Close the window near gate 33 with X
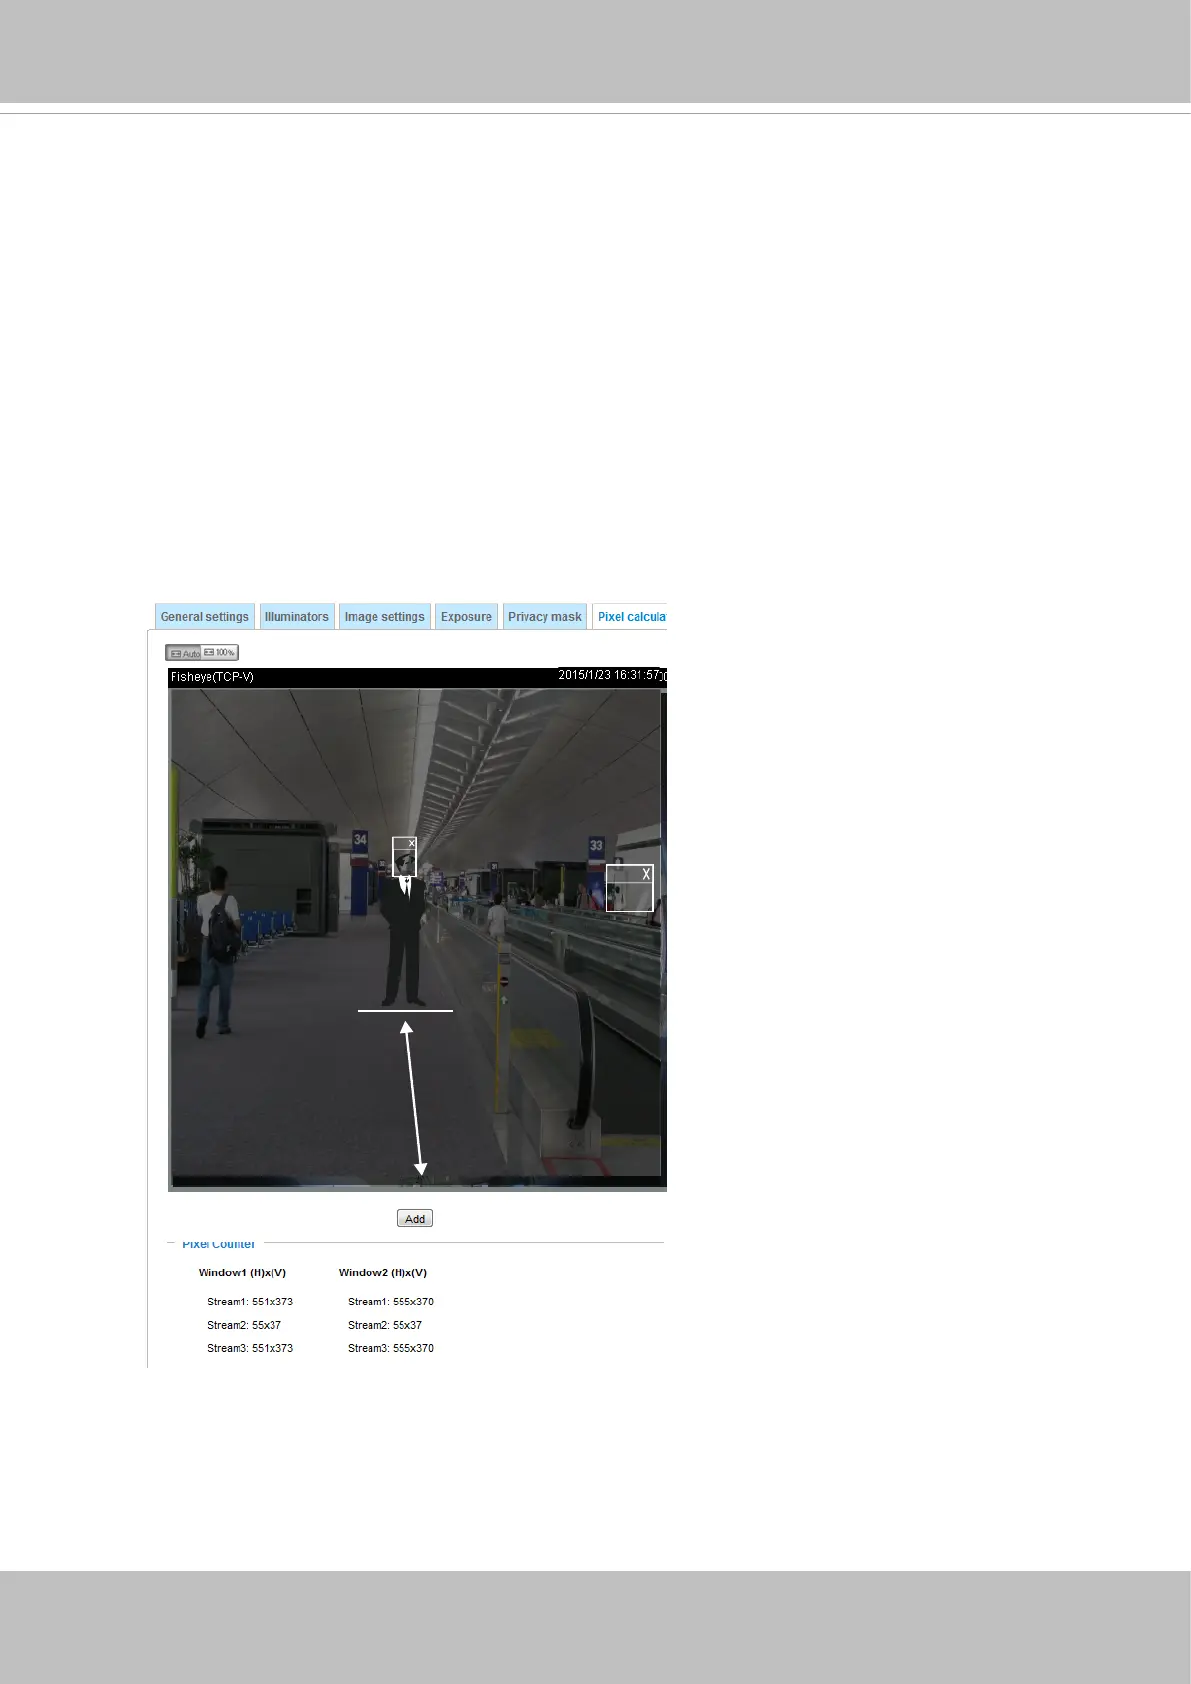The height and width of the screenshot is (1684, 1191). [646, 874]
